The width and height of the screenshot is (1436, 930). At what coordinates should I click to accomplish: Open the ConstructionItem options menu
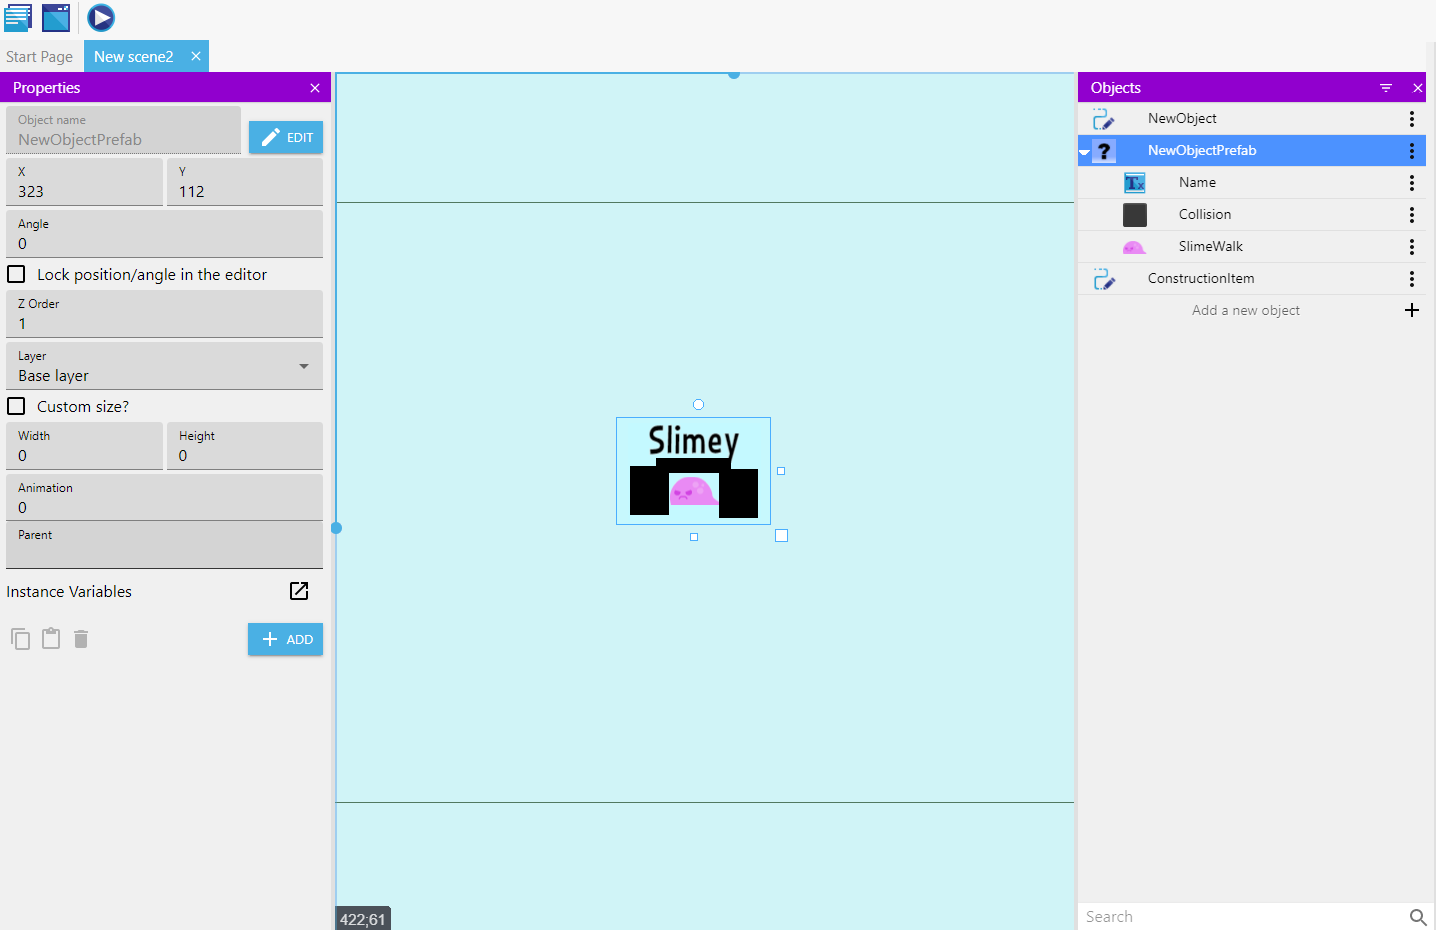tap(1411, 278)
